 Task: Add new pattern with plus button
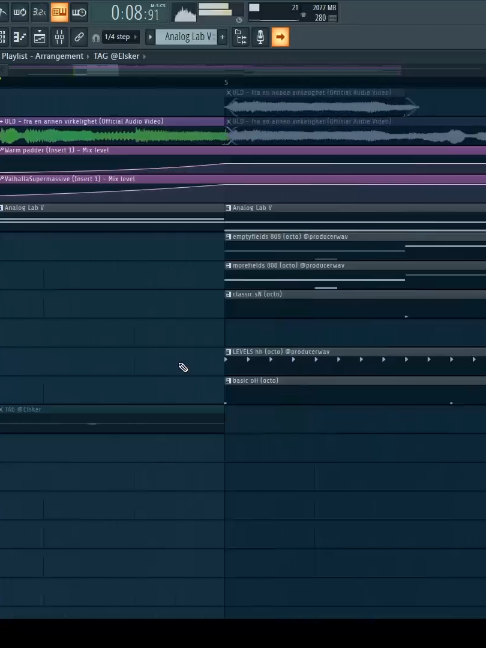point(222,37)
